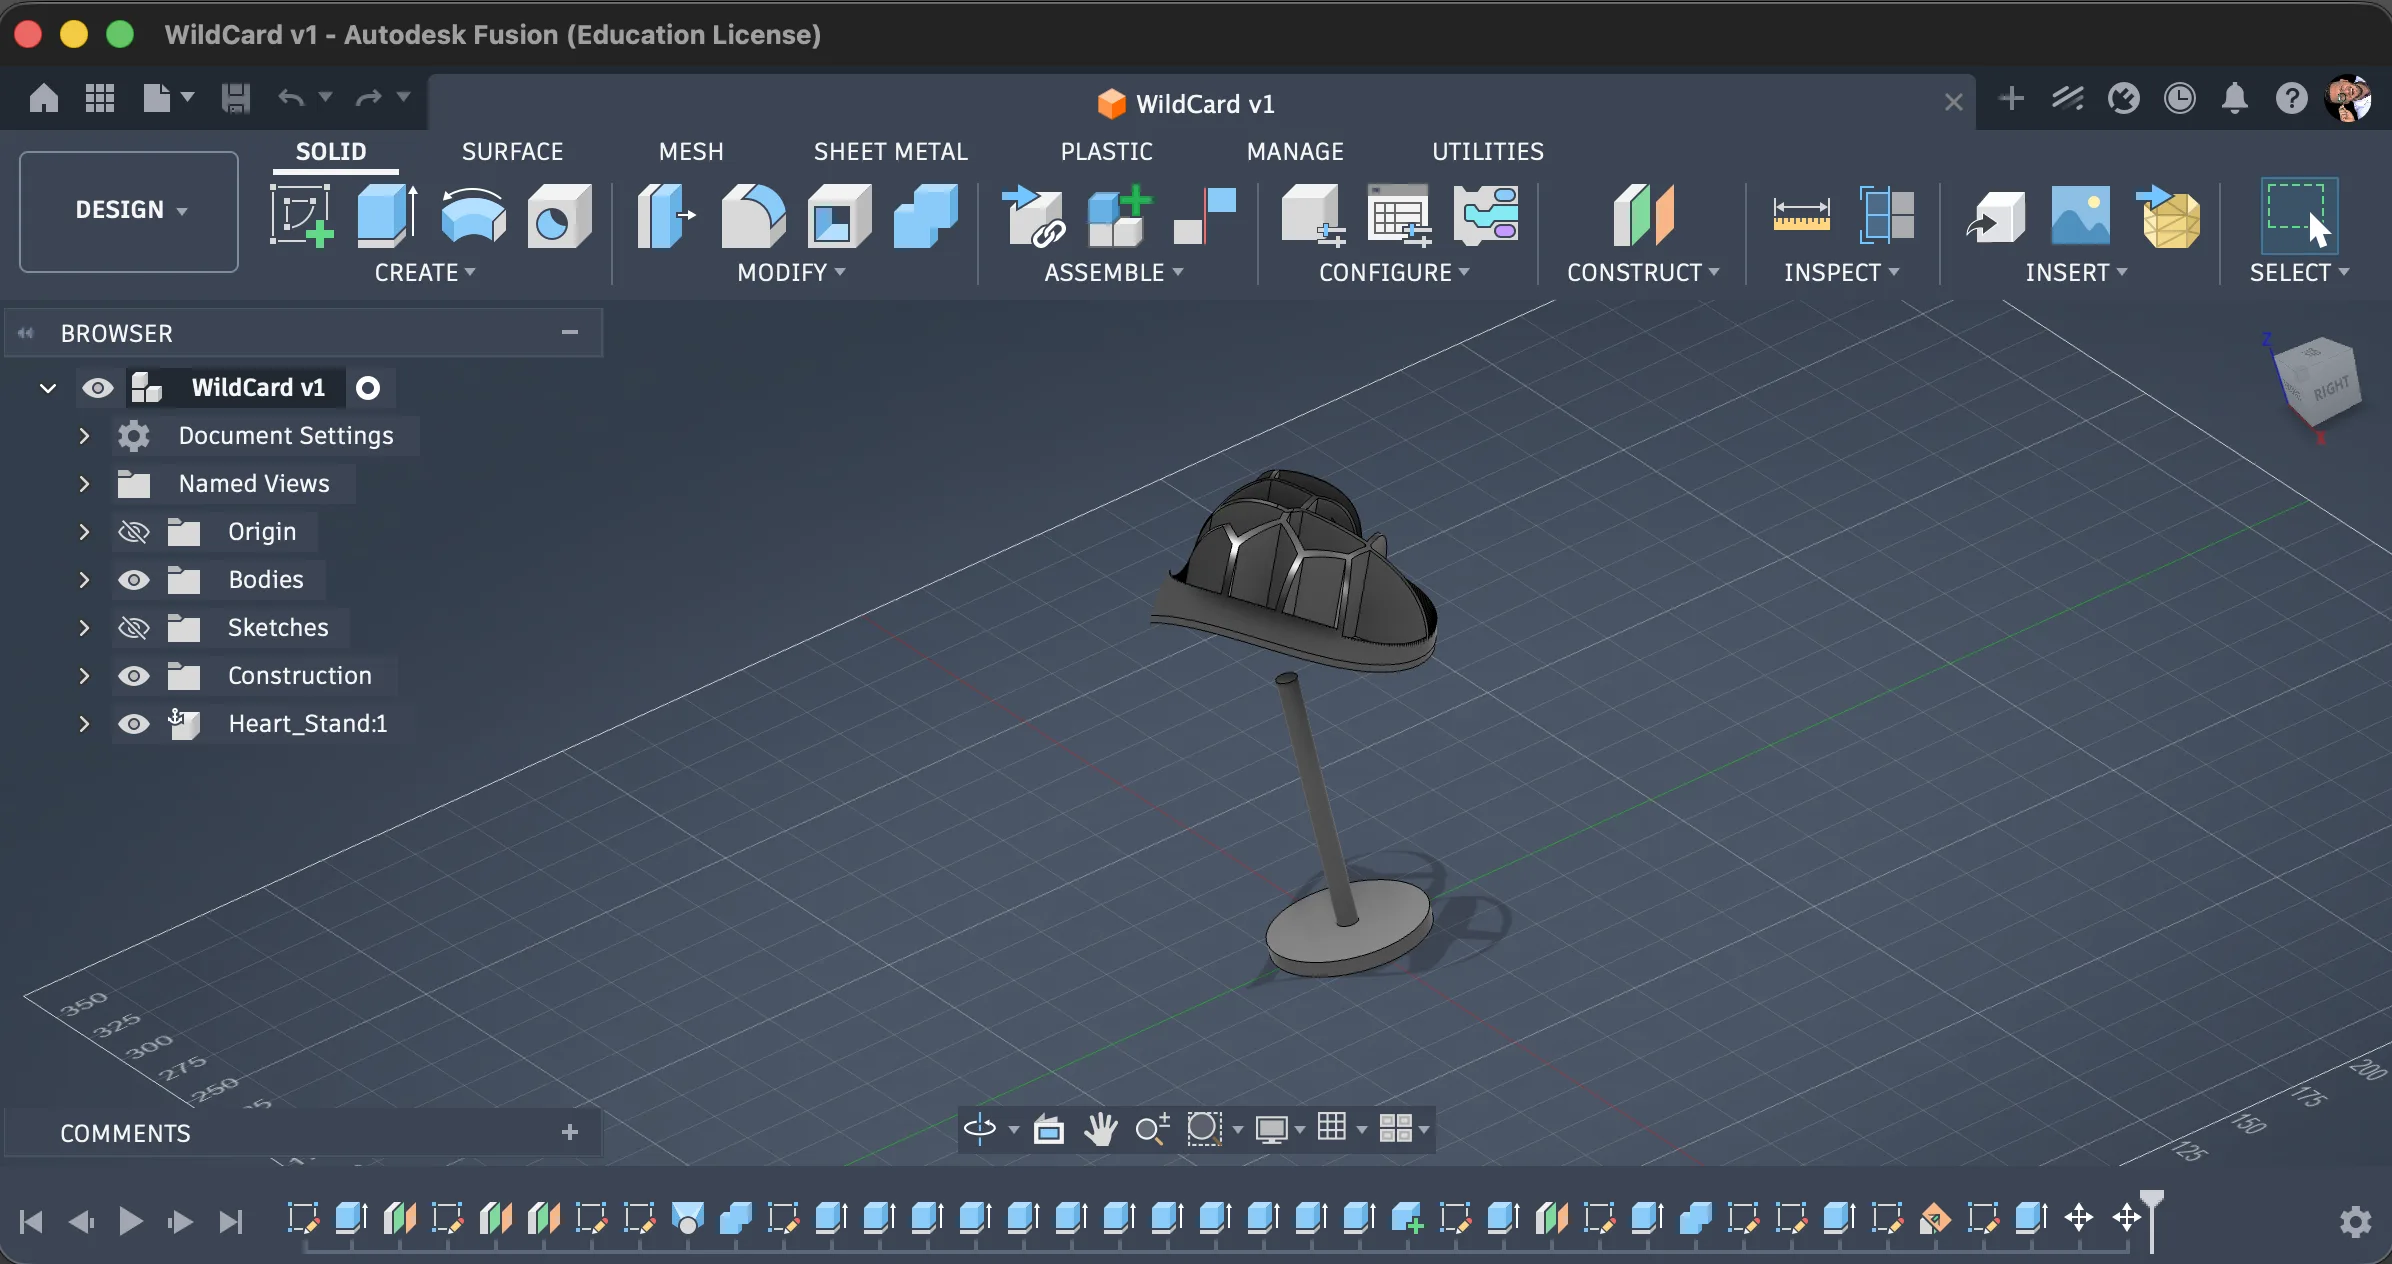Image resolution: width=2392 pixels, height=1264 pixels.
Task: Switch to the PLASTIC tab
Action: (x=1106, y=152)
